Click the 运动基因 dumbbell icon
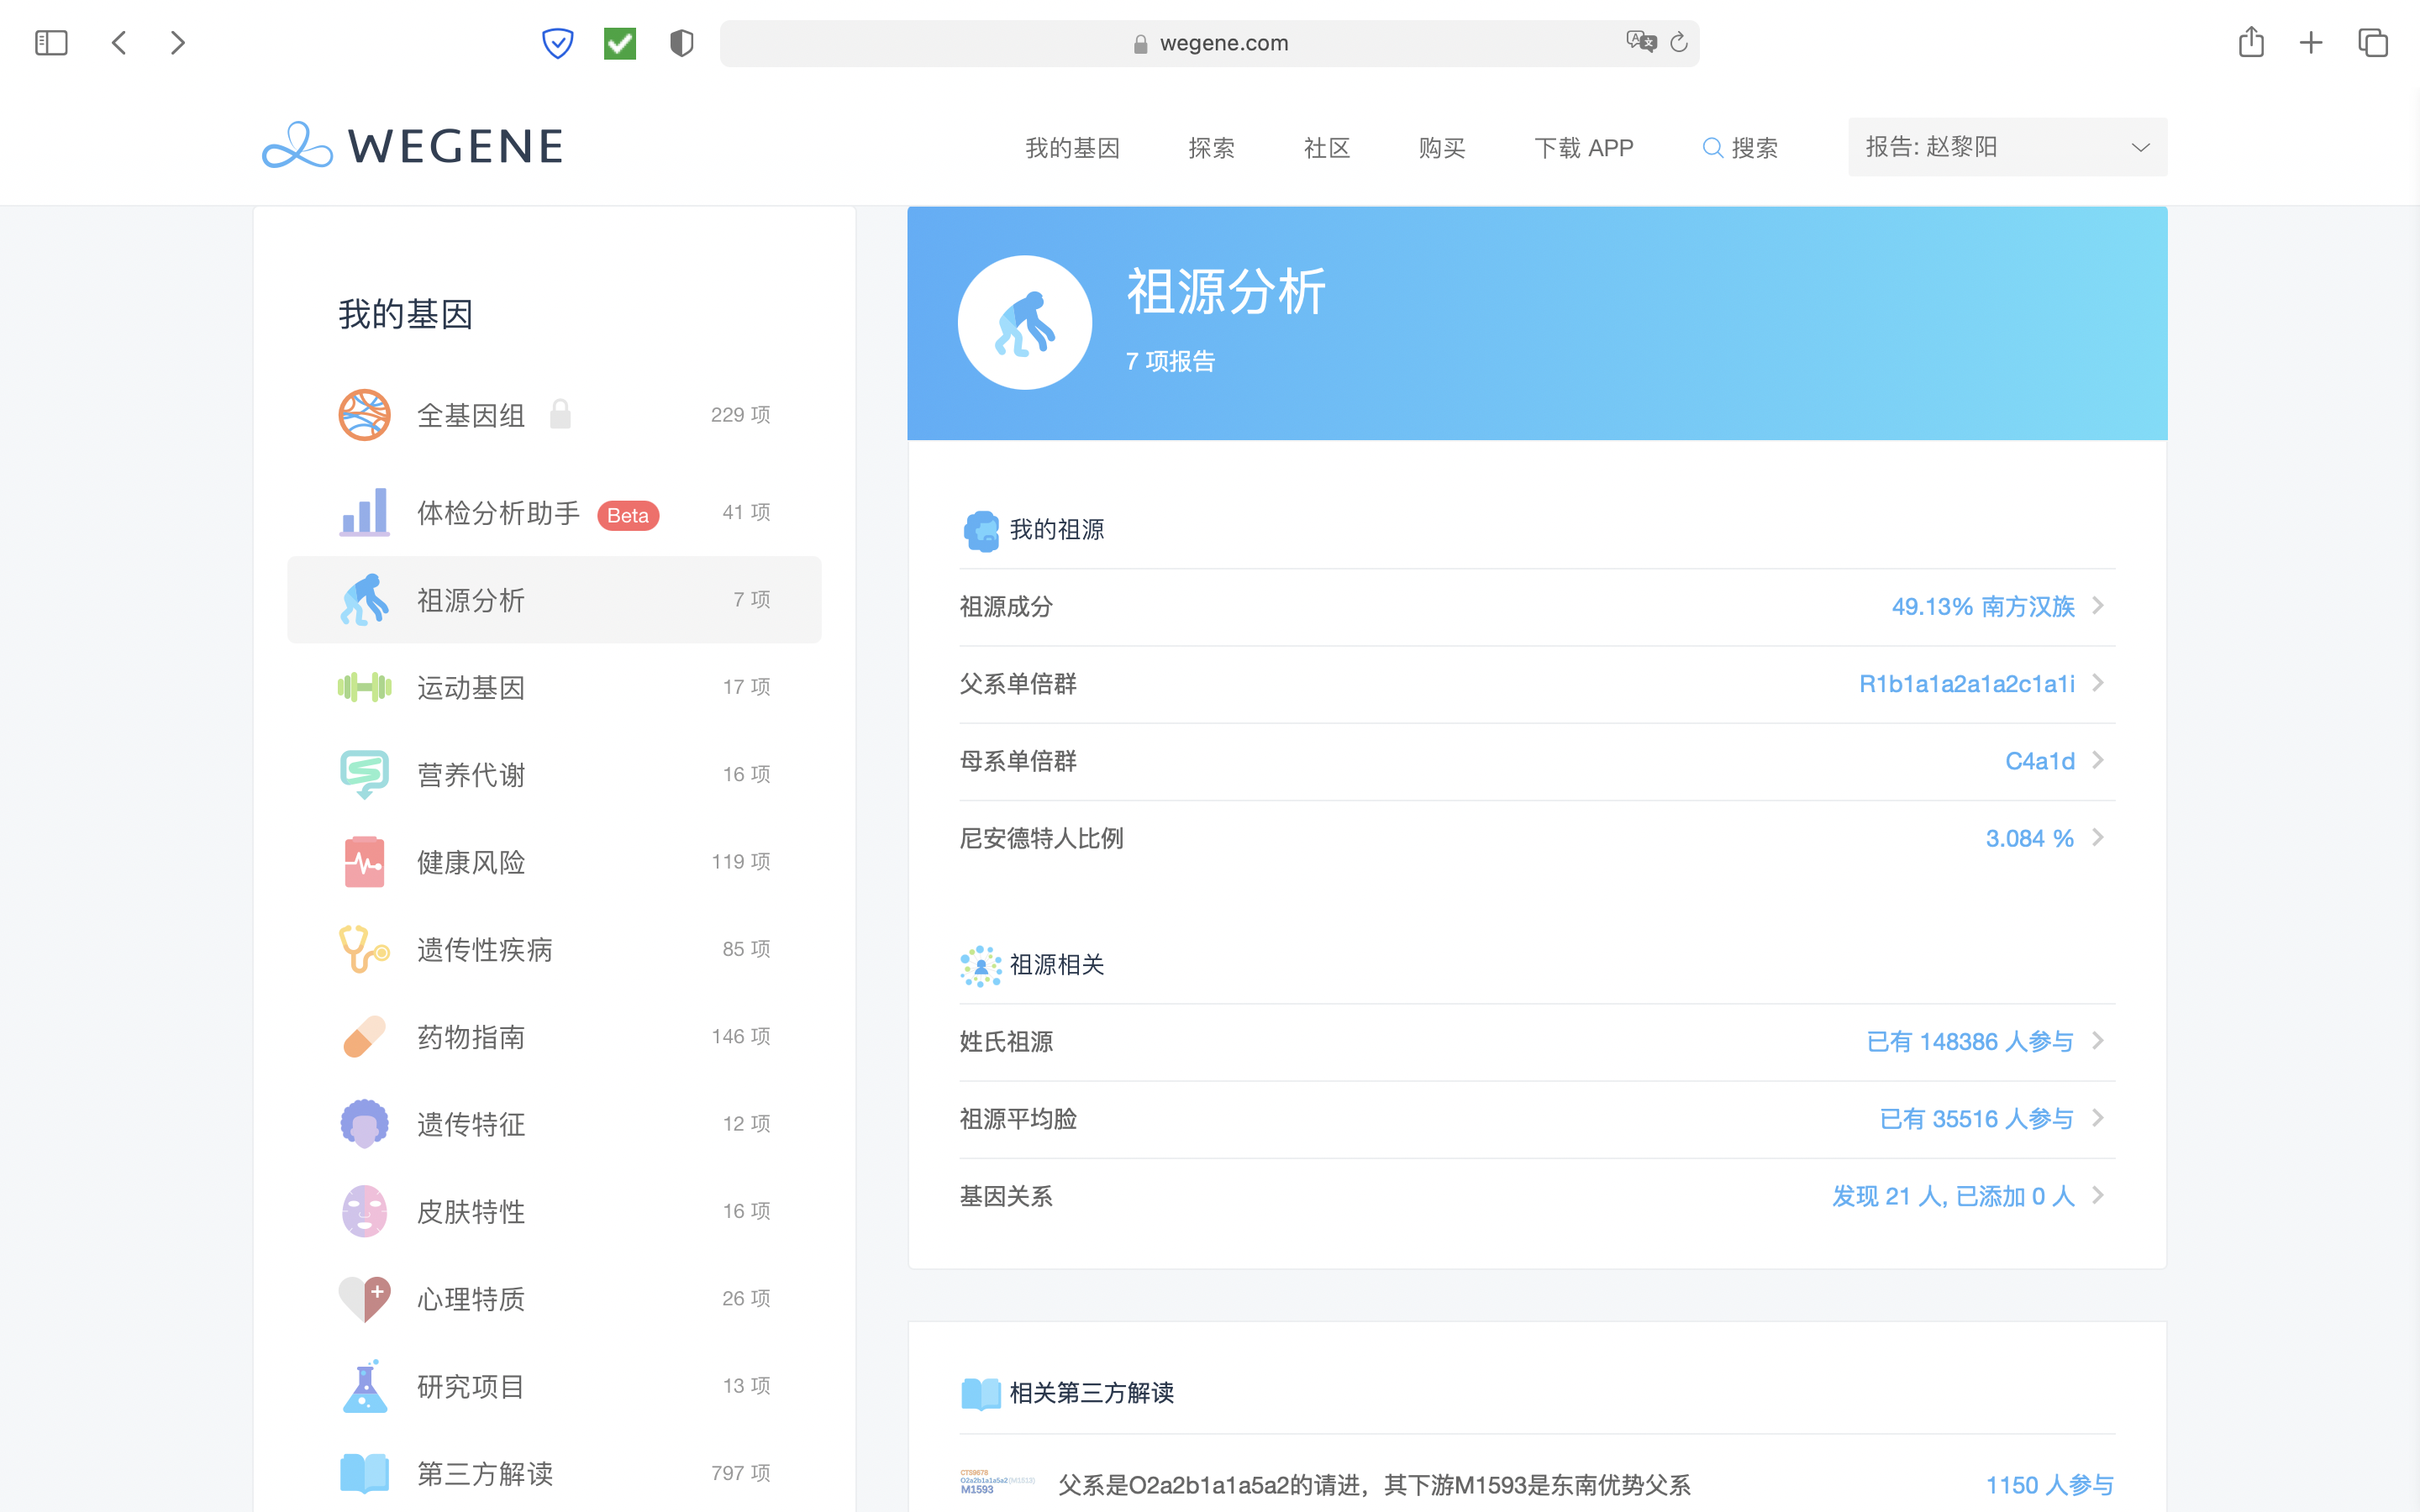 pyautogui.click(x=364, y=687)
